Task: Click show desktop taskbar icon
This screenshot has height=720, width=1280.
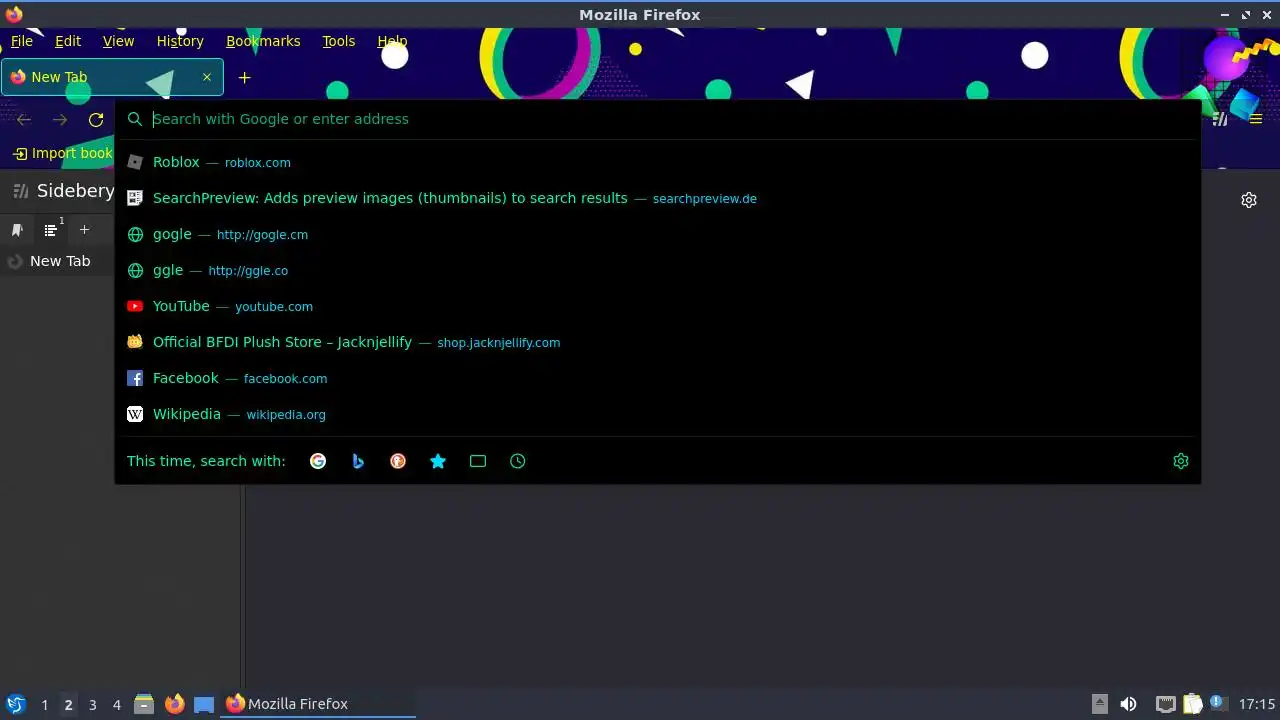Action: coord(204,704)
